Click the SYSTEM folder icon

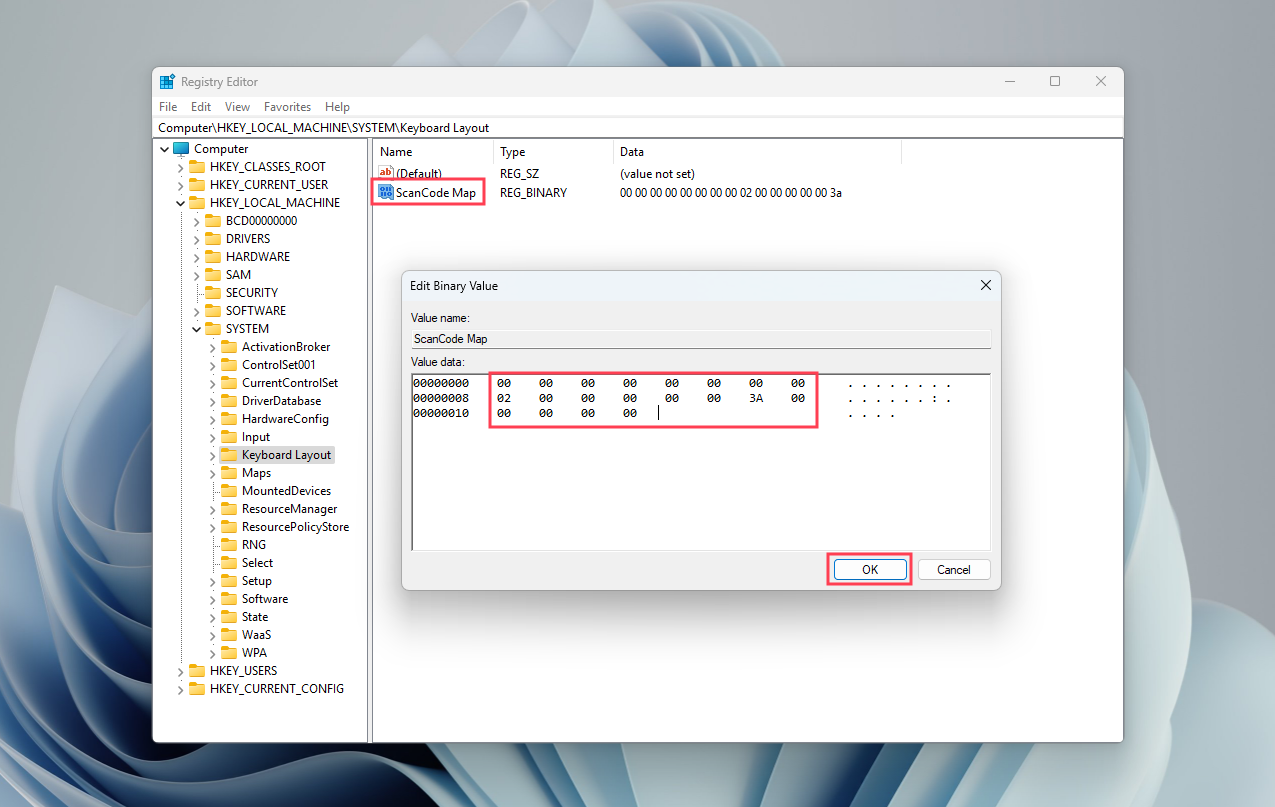point(213,329)
